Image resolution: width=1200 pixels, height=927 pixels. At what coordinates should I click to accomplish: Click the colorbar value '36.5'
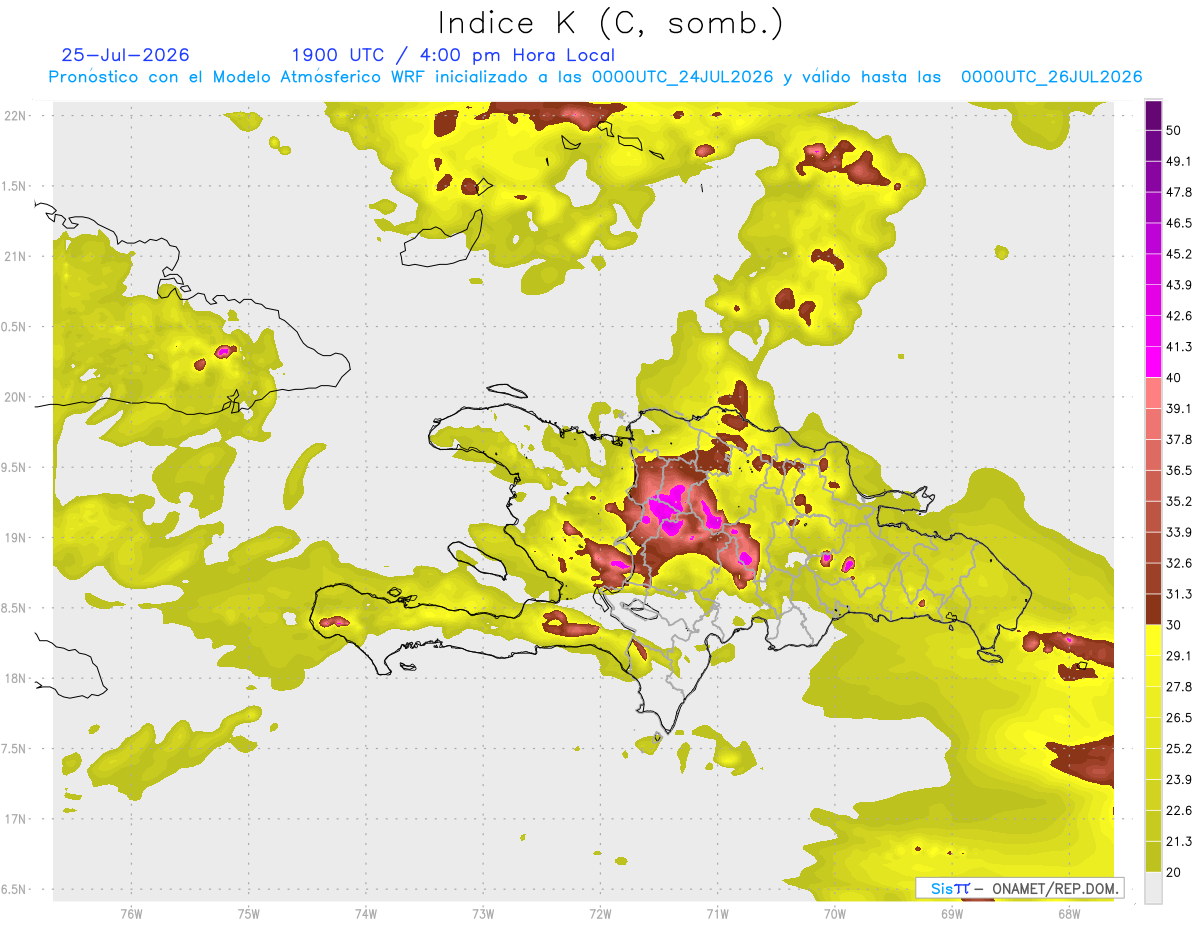tap(1179, 470)
